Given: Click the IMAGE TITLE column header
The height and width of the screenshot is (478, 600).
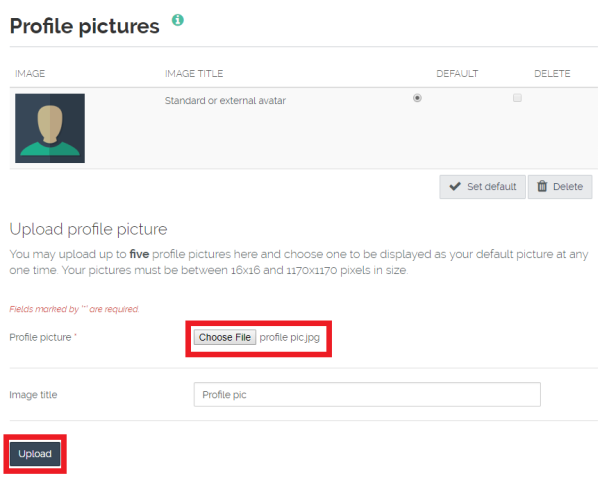Looking at the screenshot, I should coord(194,73).
